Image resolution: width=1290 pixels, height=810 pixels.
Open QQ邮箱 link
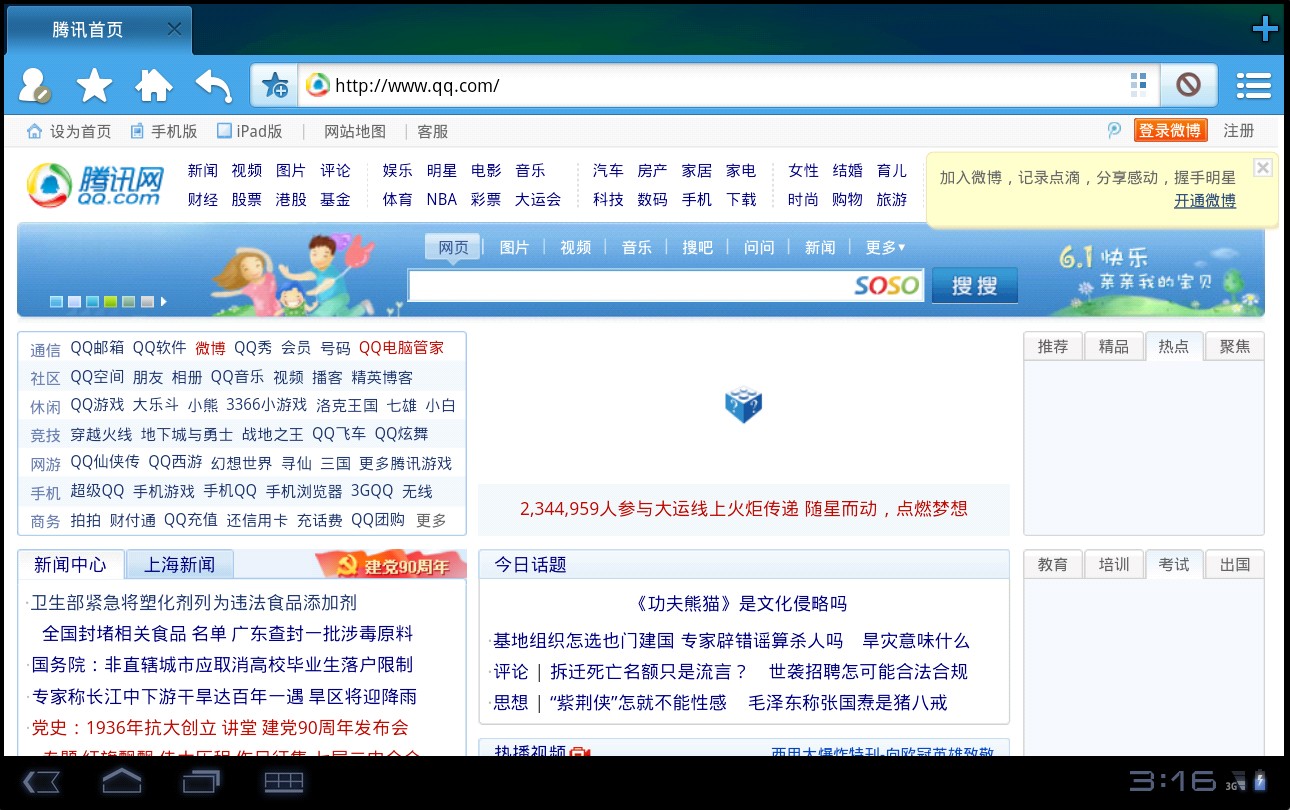(97, 347)
